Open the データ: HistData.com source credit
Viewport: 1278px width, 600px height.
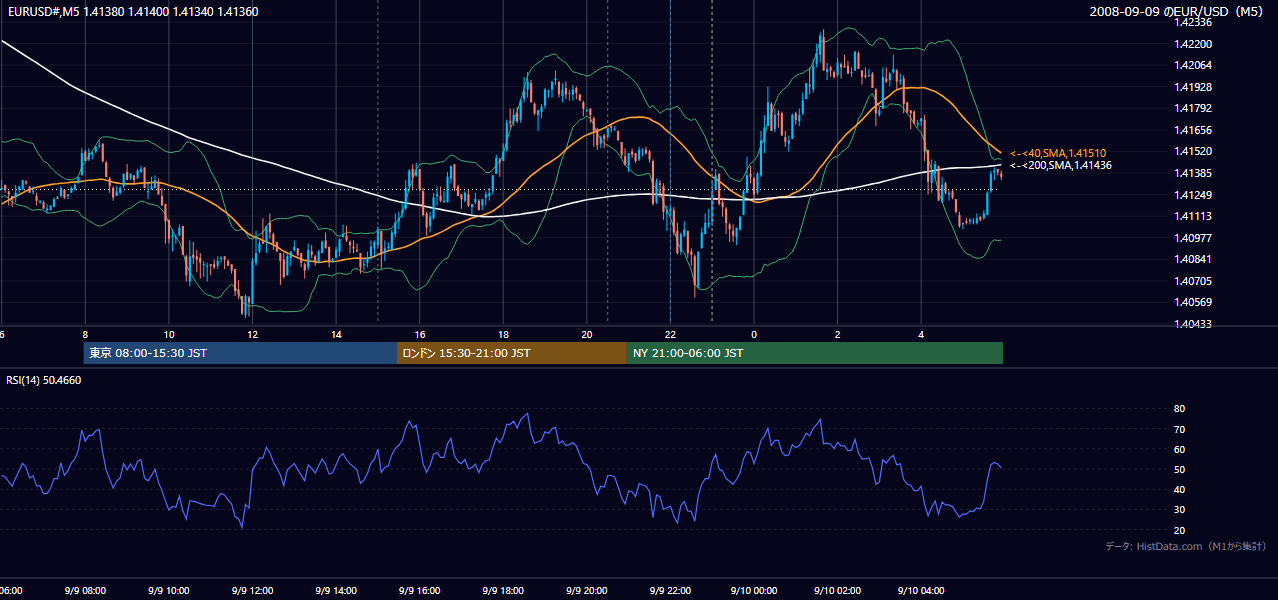(x=1186, y=546)
